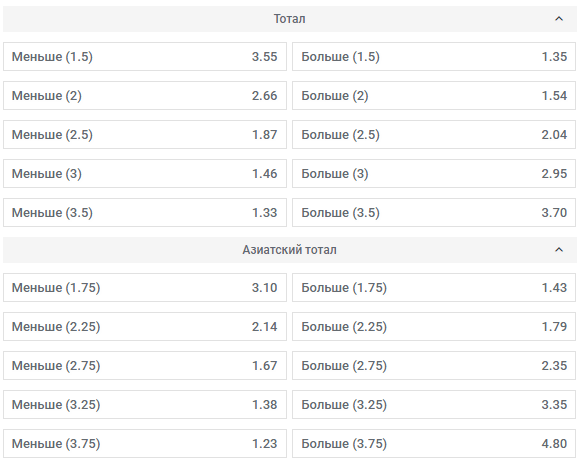Select Меньше (1.5) at odds 3.55
The width and height of the screenshot is (584, 463).
(x=145, y=56)
